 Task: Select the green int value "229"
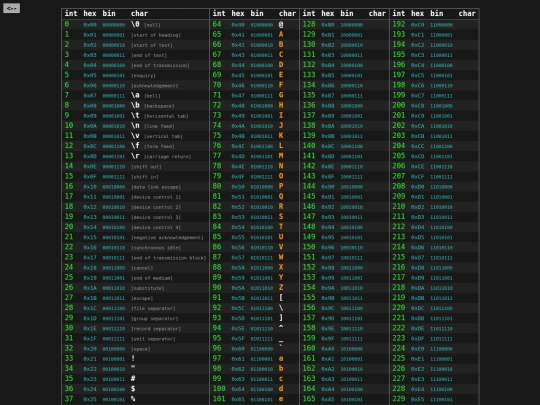click(x=399, y=399)
